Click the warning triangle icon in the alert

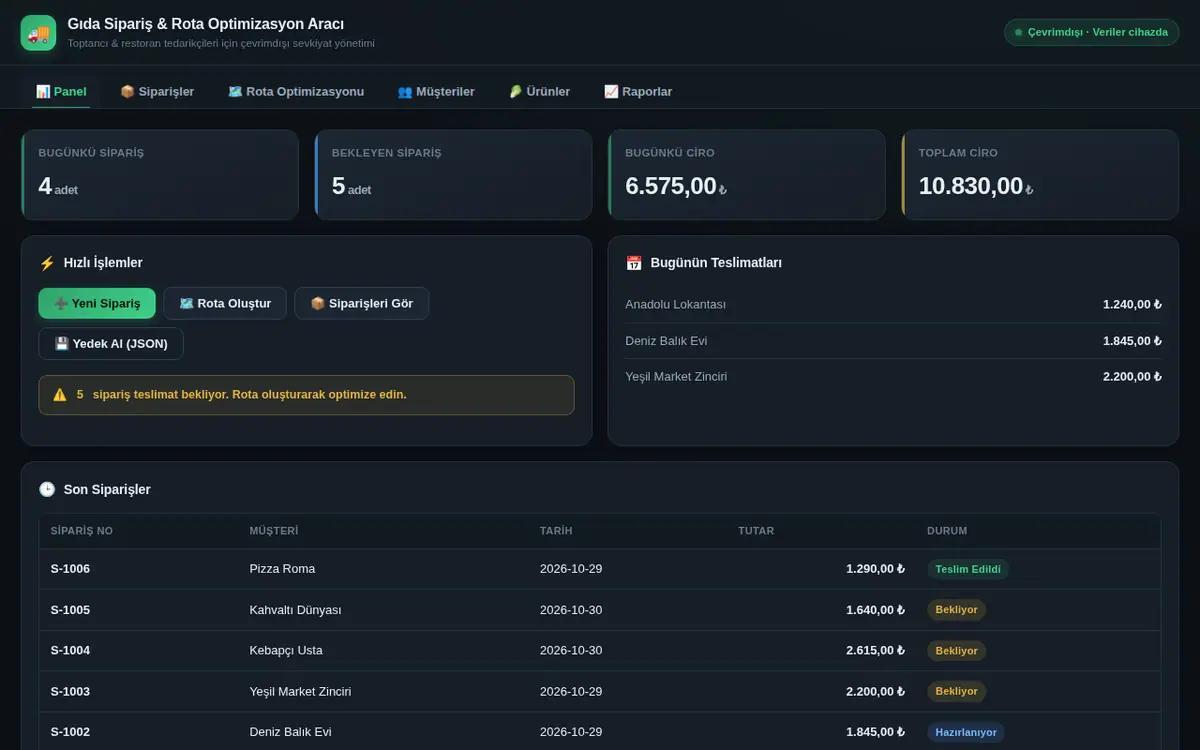coord(60,395)
